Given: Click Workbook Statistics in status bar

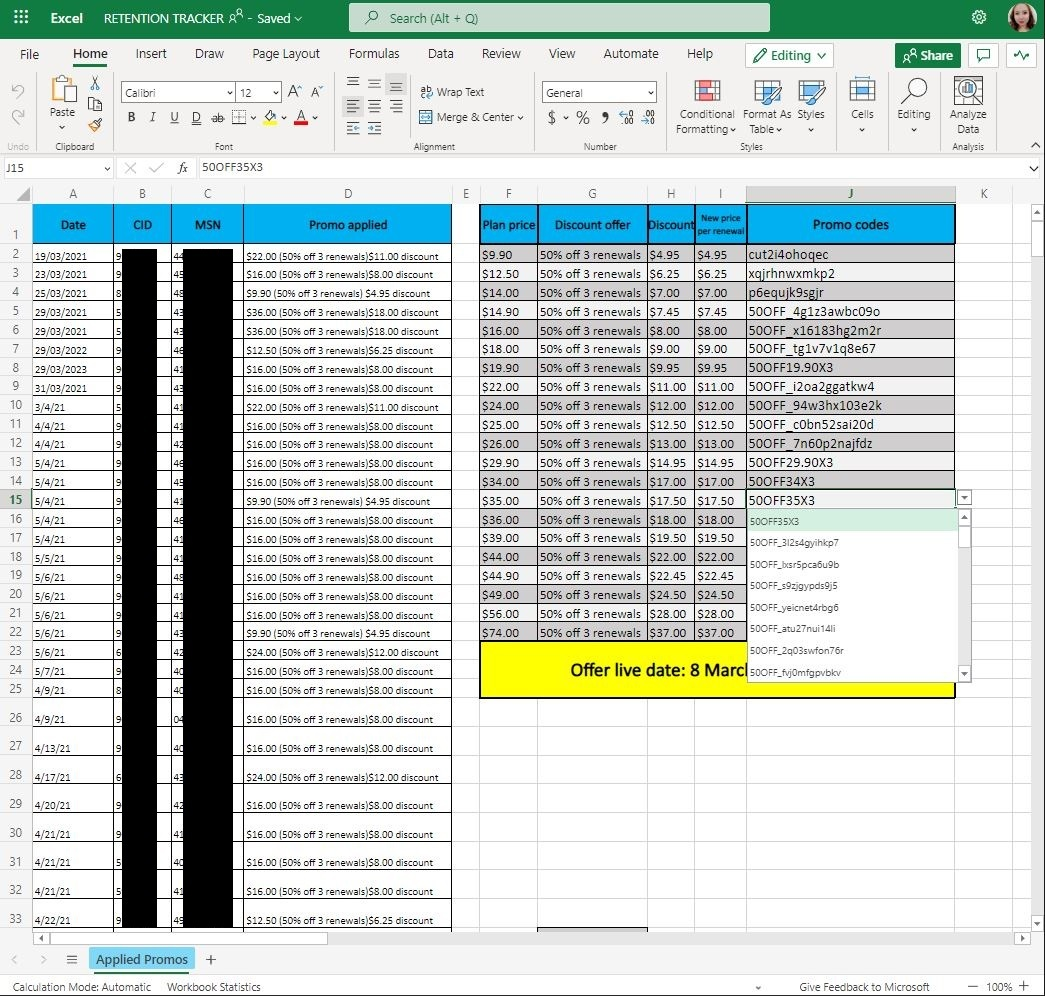Looking at the screenshot, I should point(213,987).
